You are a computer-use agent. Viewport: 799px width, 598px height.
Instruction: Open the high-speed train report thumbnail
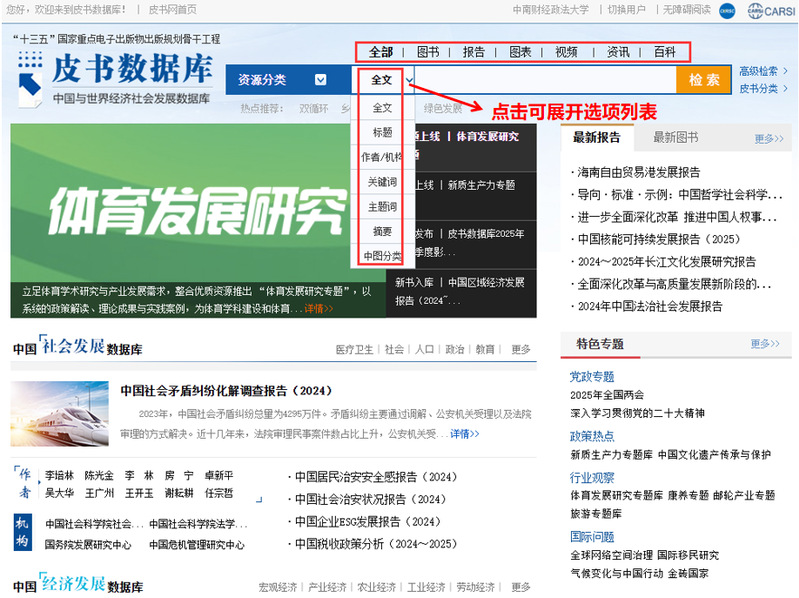[x=59, y=413]
